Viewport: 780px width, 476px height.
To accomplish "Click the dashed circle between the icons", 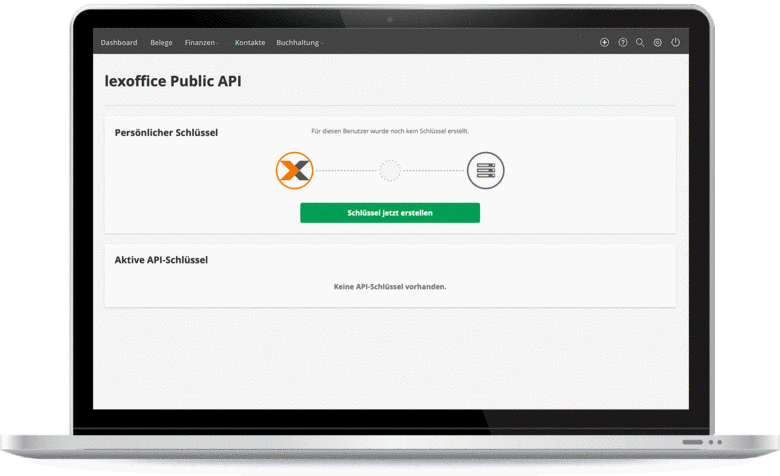I will (390, 171).
